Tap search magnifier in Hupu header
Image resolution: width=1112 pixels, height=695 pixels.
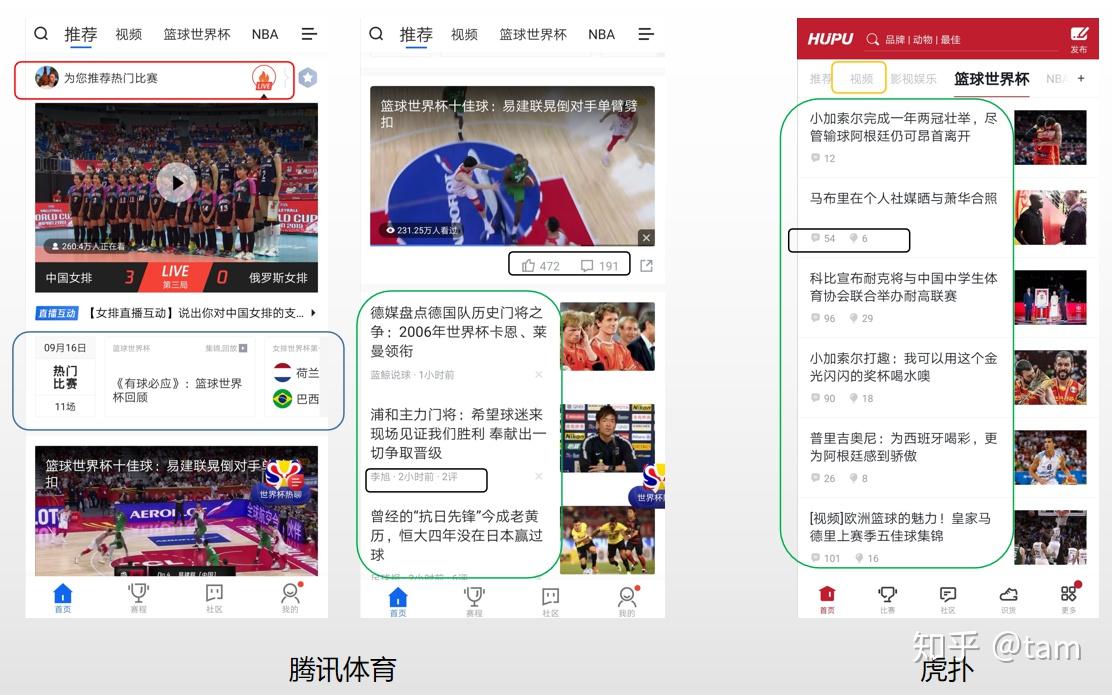coord(872,39)
